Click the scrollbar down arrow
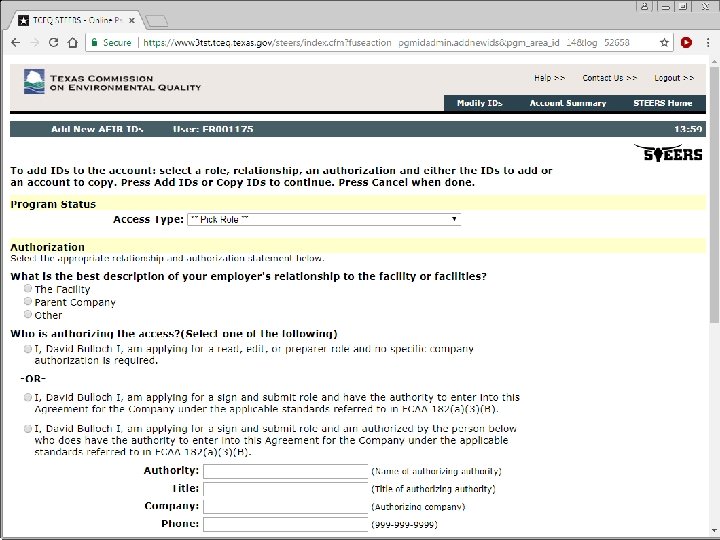 click(x=714, y=531)
